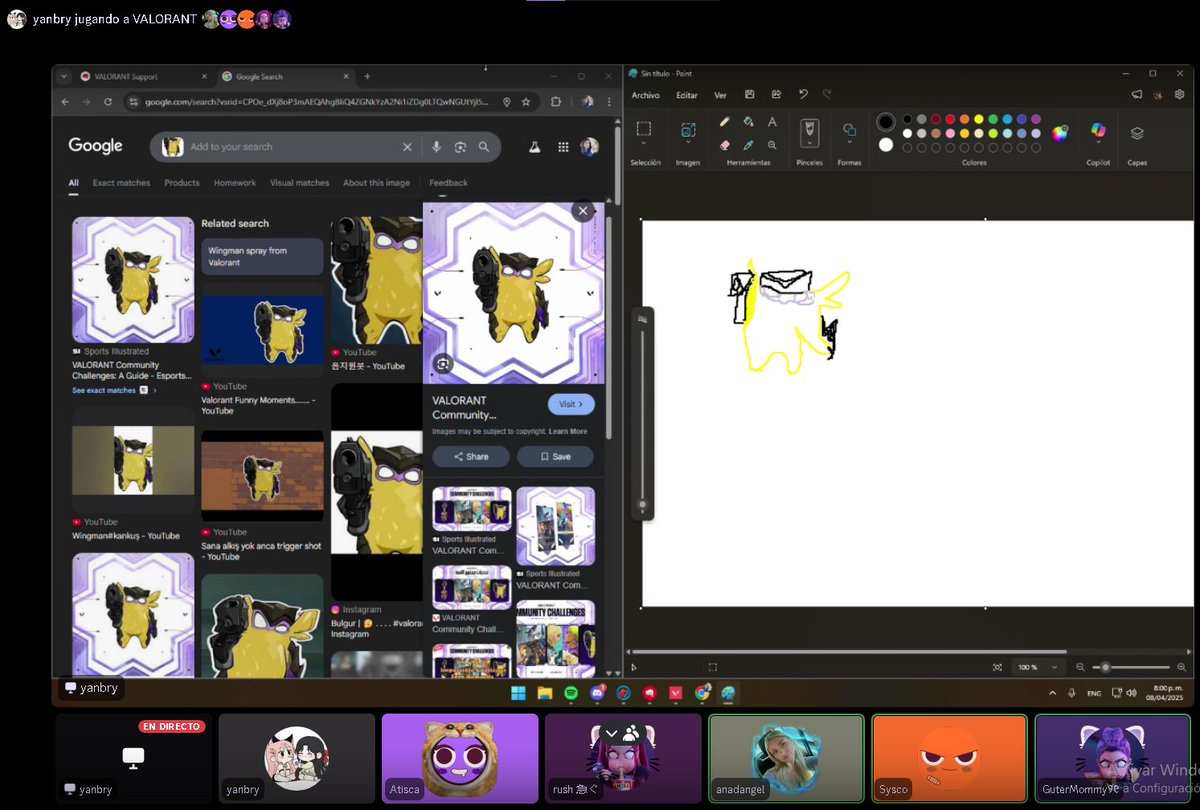The height and width of the screenshot is (810, 1200).
Task: Select the Eraser tool in Paint
Action: [724, 145]
